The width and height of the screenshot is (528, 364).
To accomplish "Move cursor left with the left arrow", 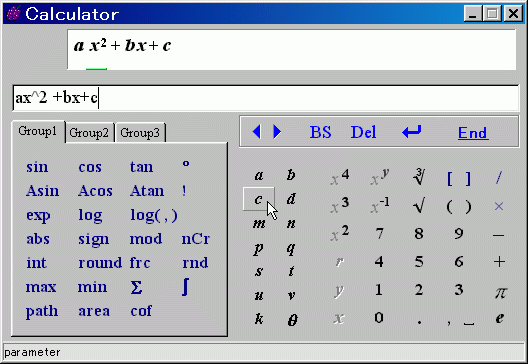I will coord(257,132).
